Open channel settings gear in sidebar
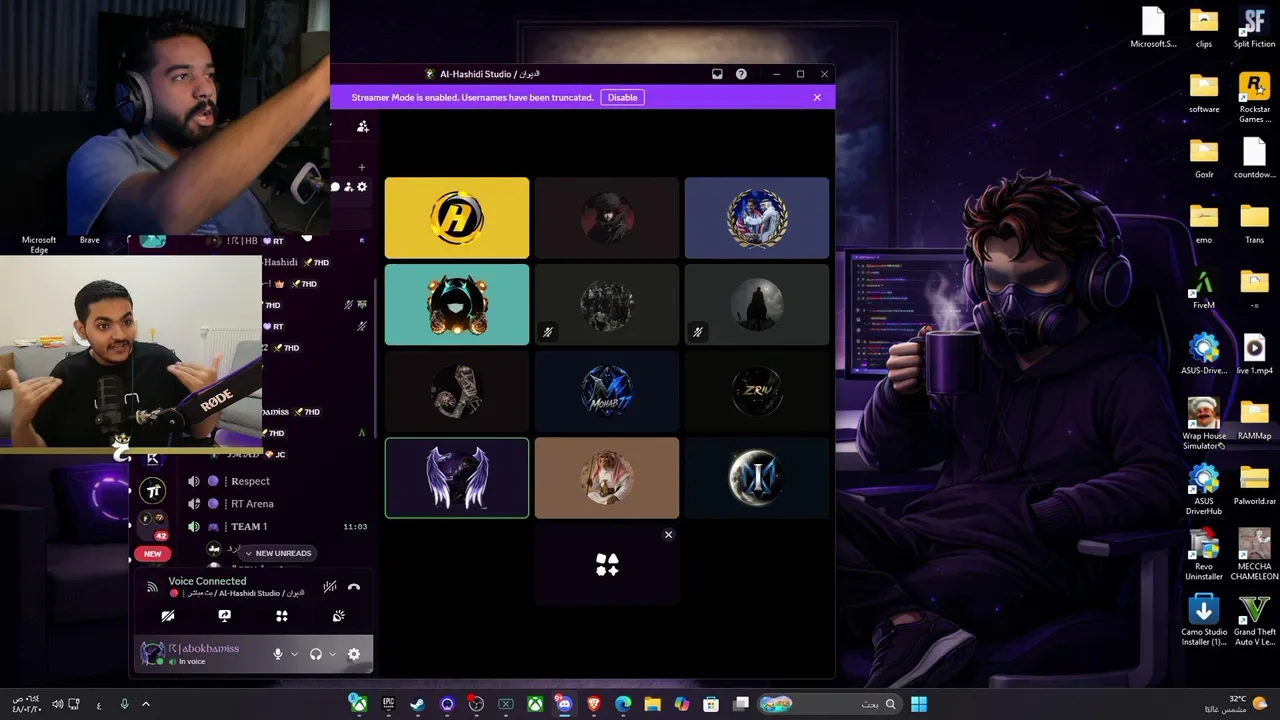 coord(362,187)
